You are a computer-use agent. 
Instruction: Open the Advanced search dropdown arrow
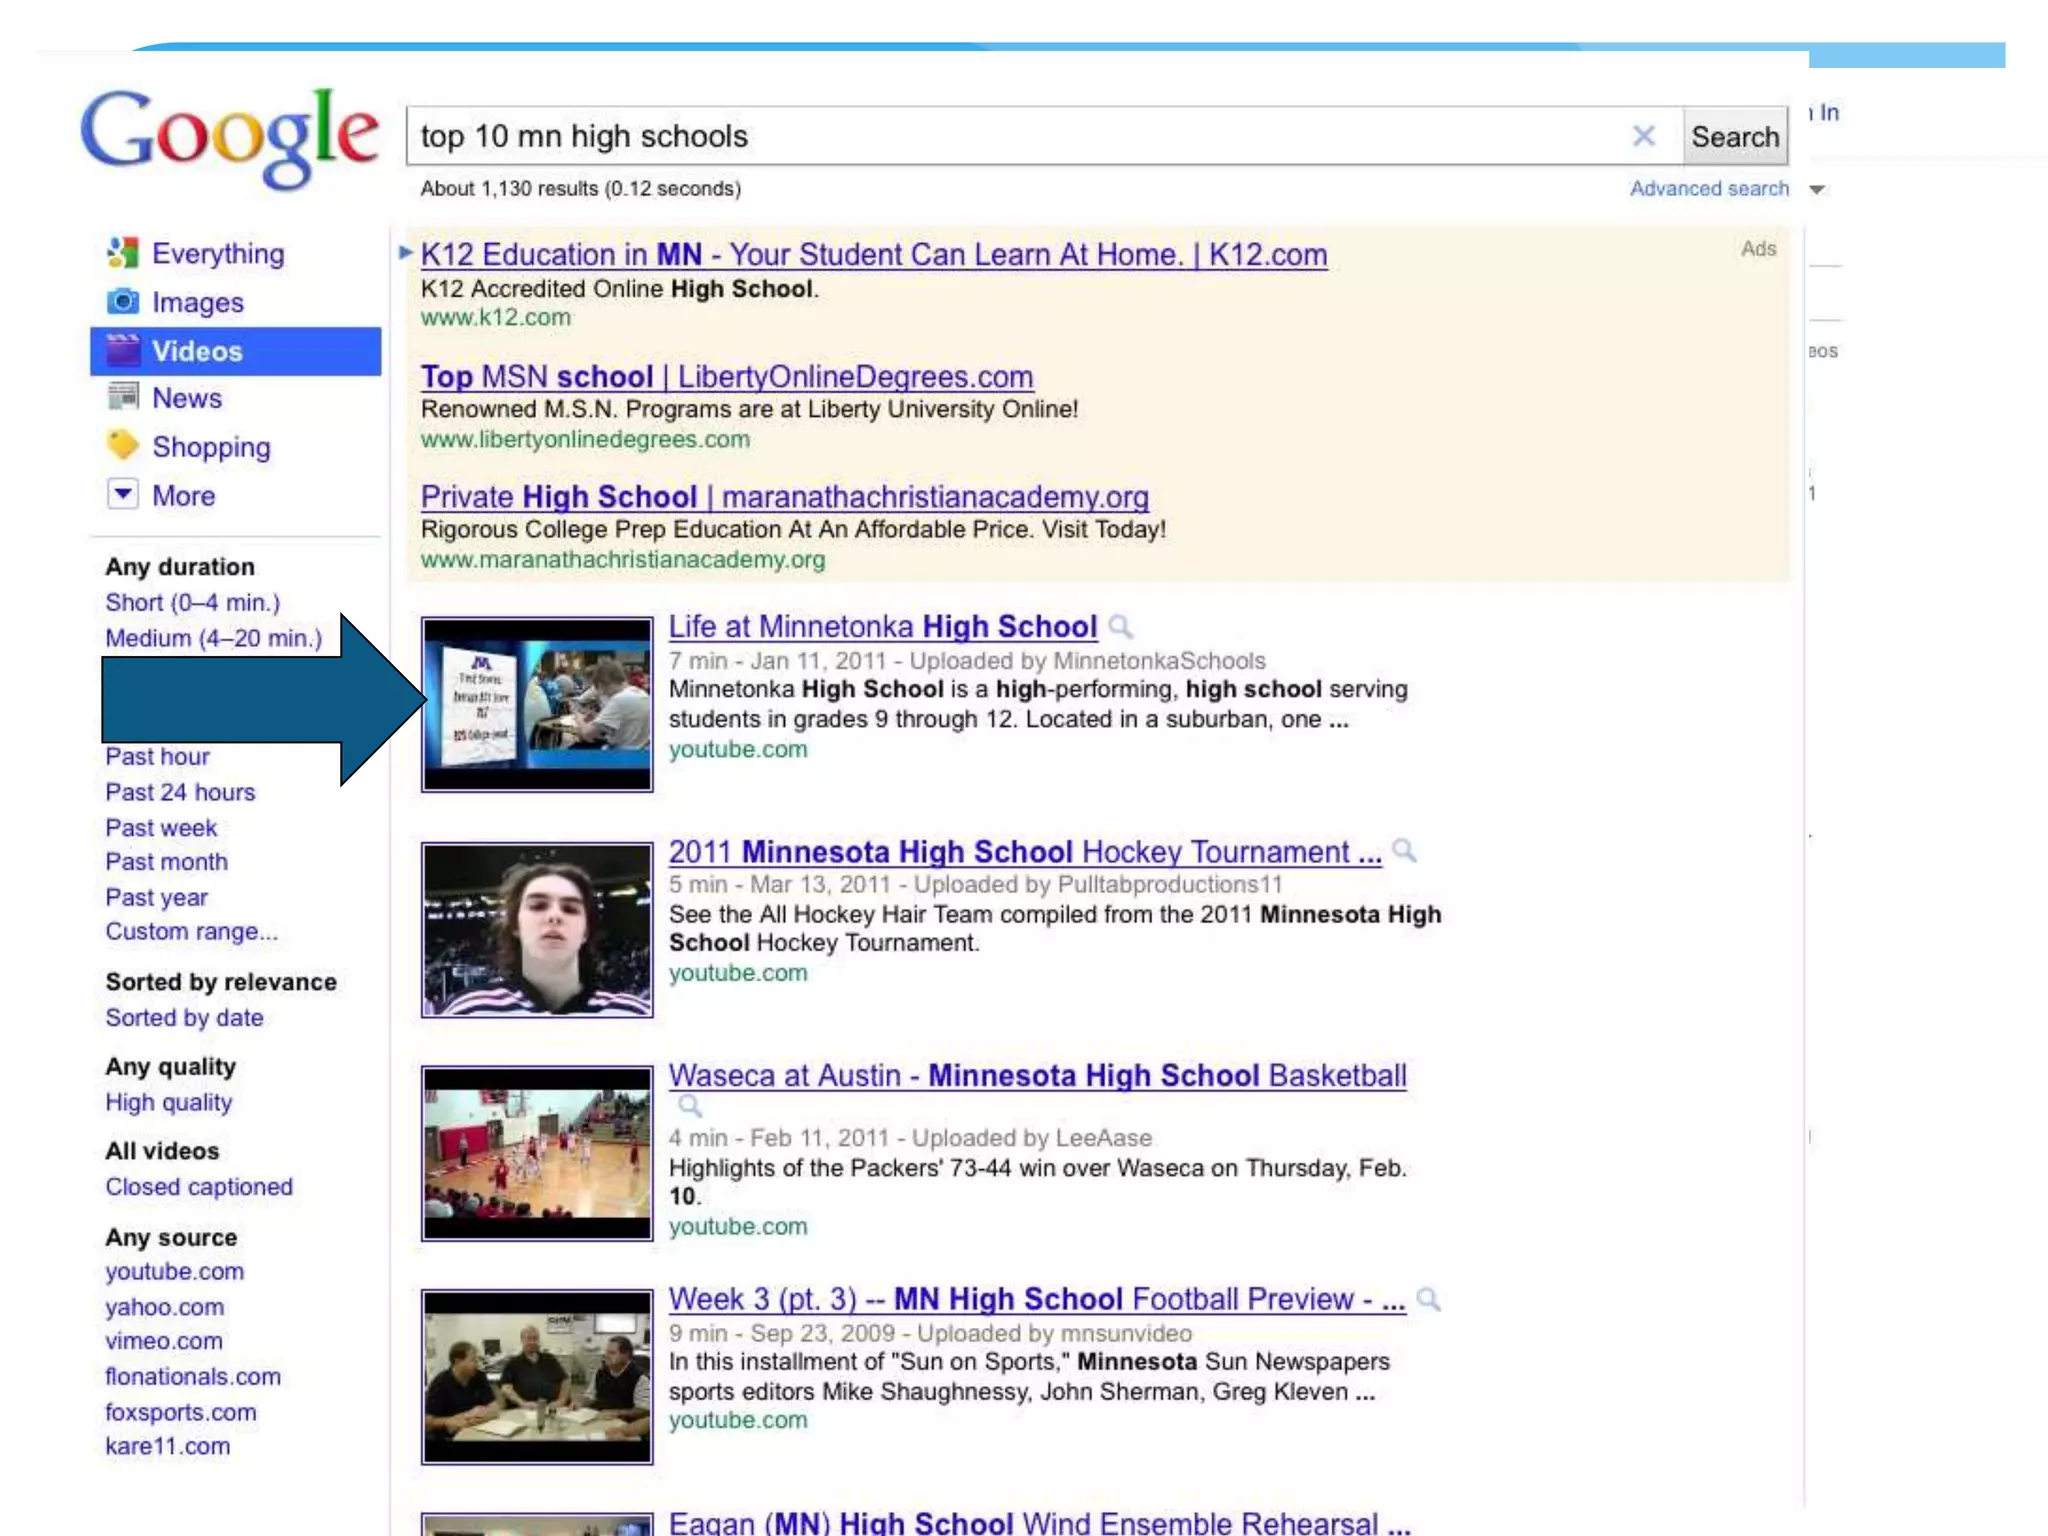tap(1817, 189)
